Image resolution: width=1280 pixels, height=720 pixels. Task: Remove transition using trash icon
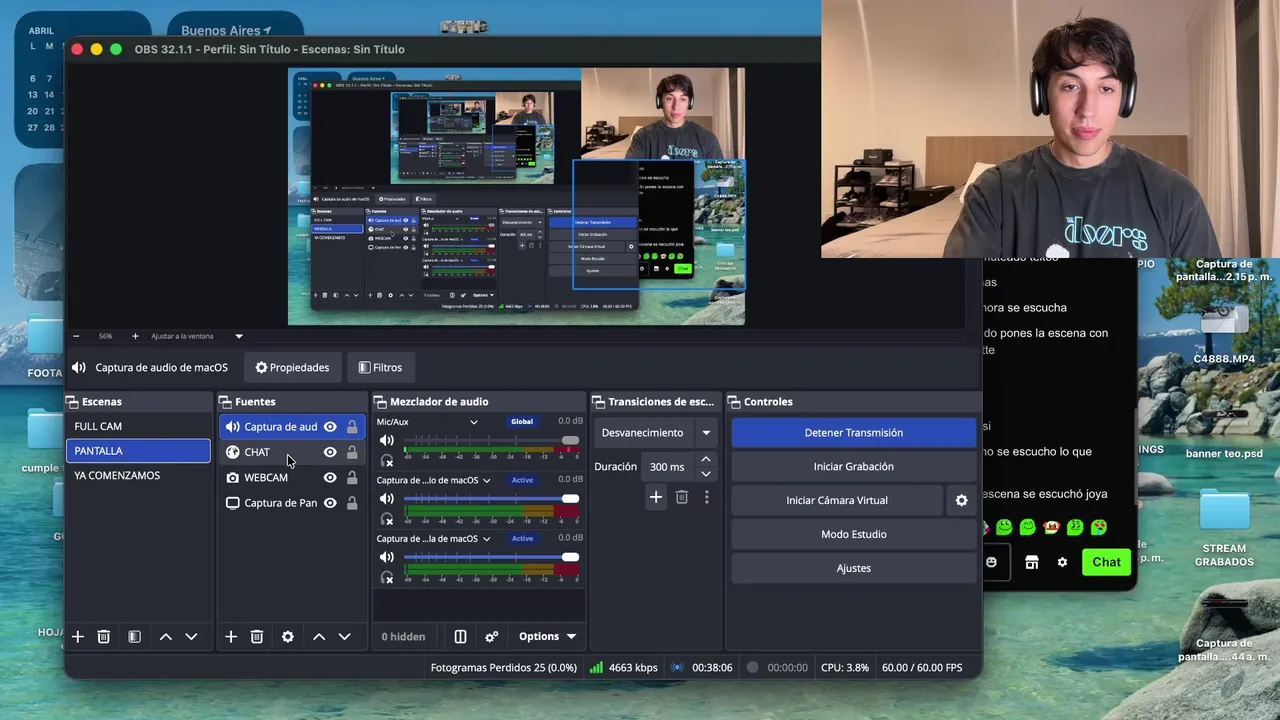pos(681,497)
